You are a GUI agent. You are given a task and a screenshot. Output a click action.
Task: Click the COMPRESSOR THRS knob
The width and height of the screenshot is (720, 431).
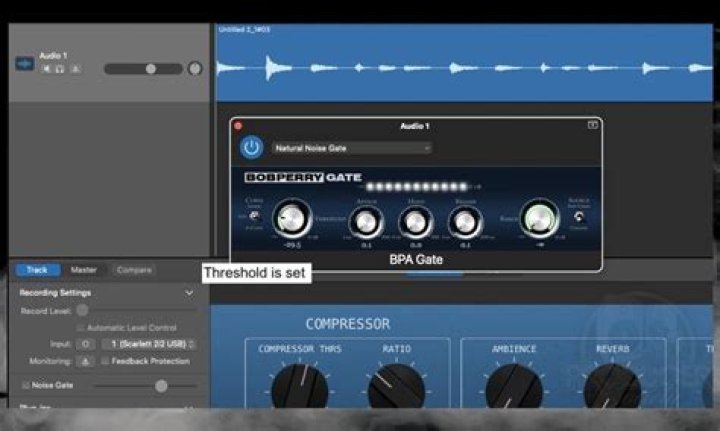click(300, 388)
